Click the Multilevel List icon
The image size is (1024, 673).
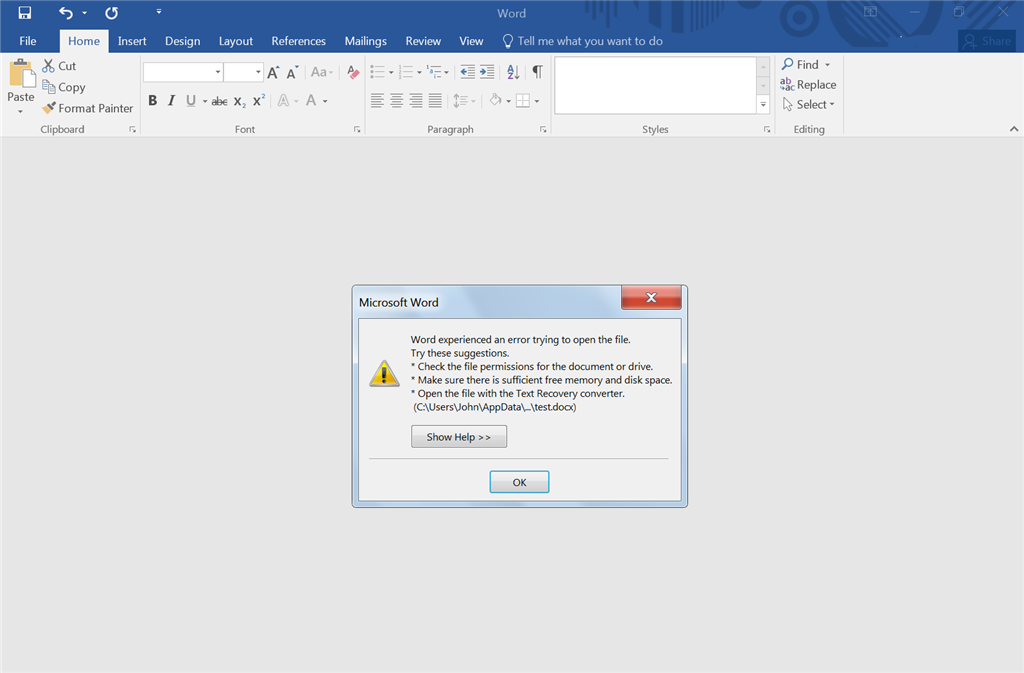tap(434, 72)
